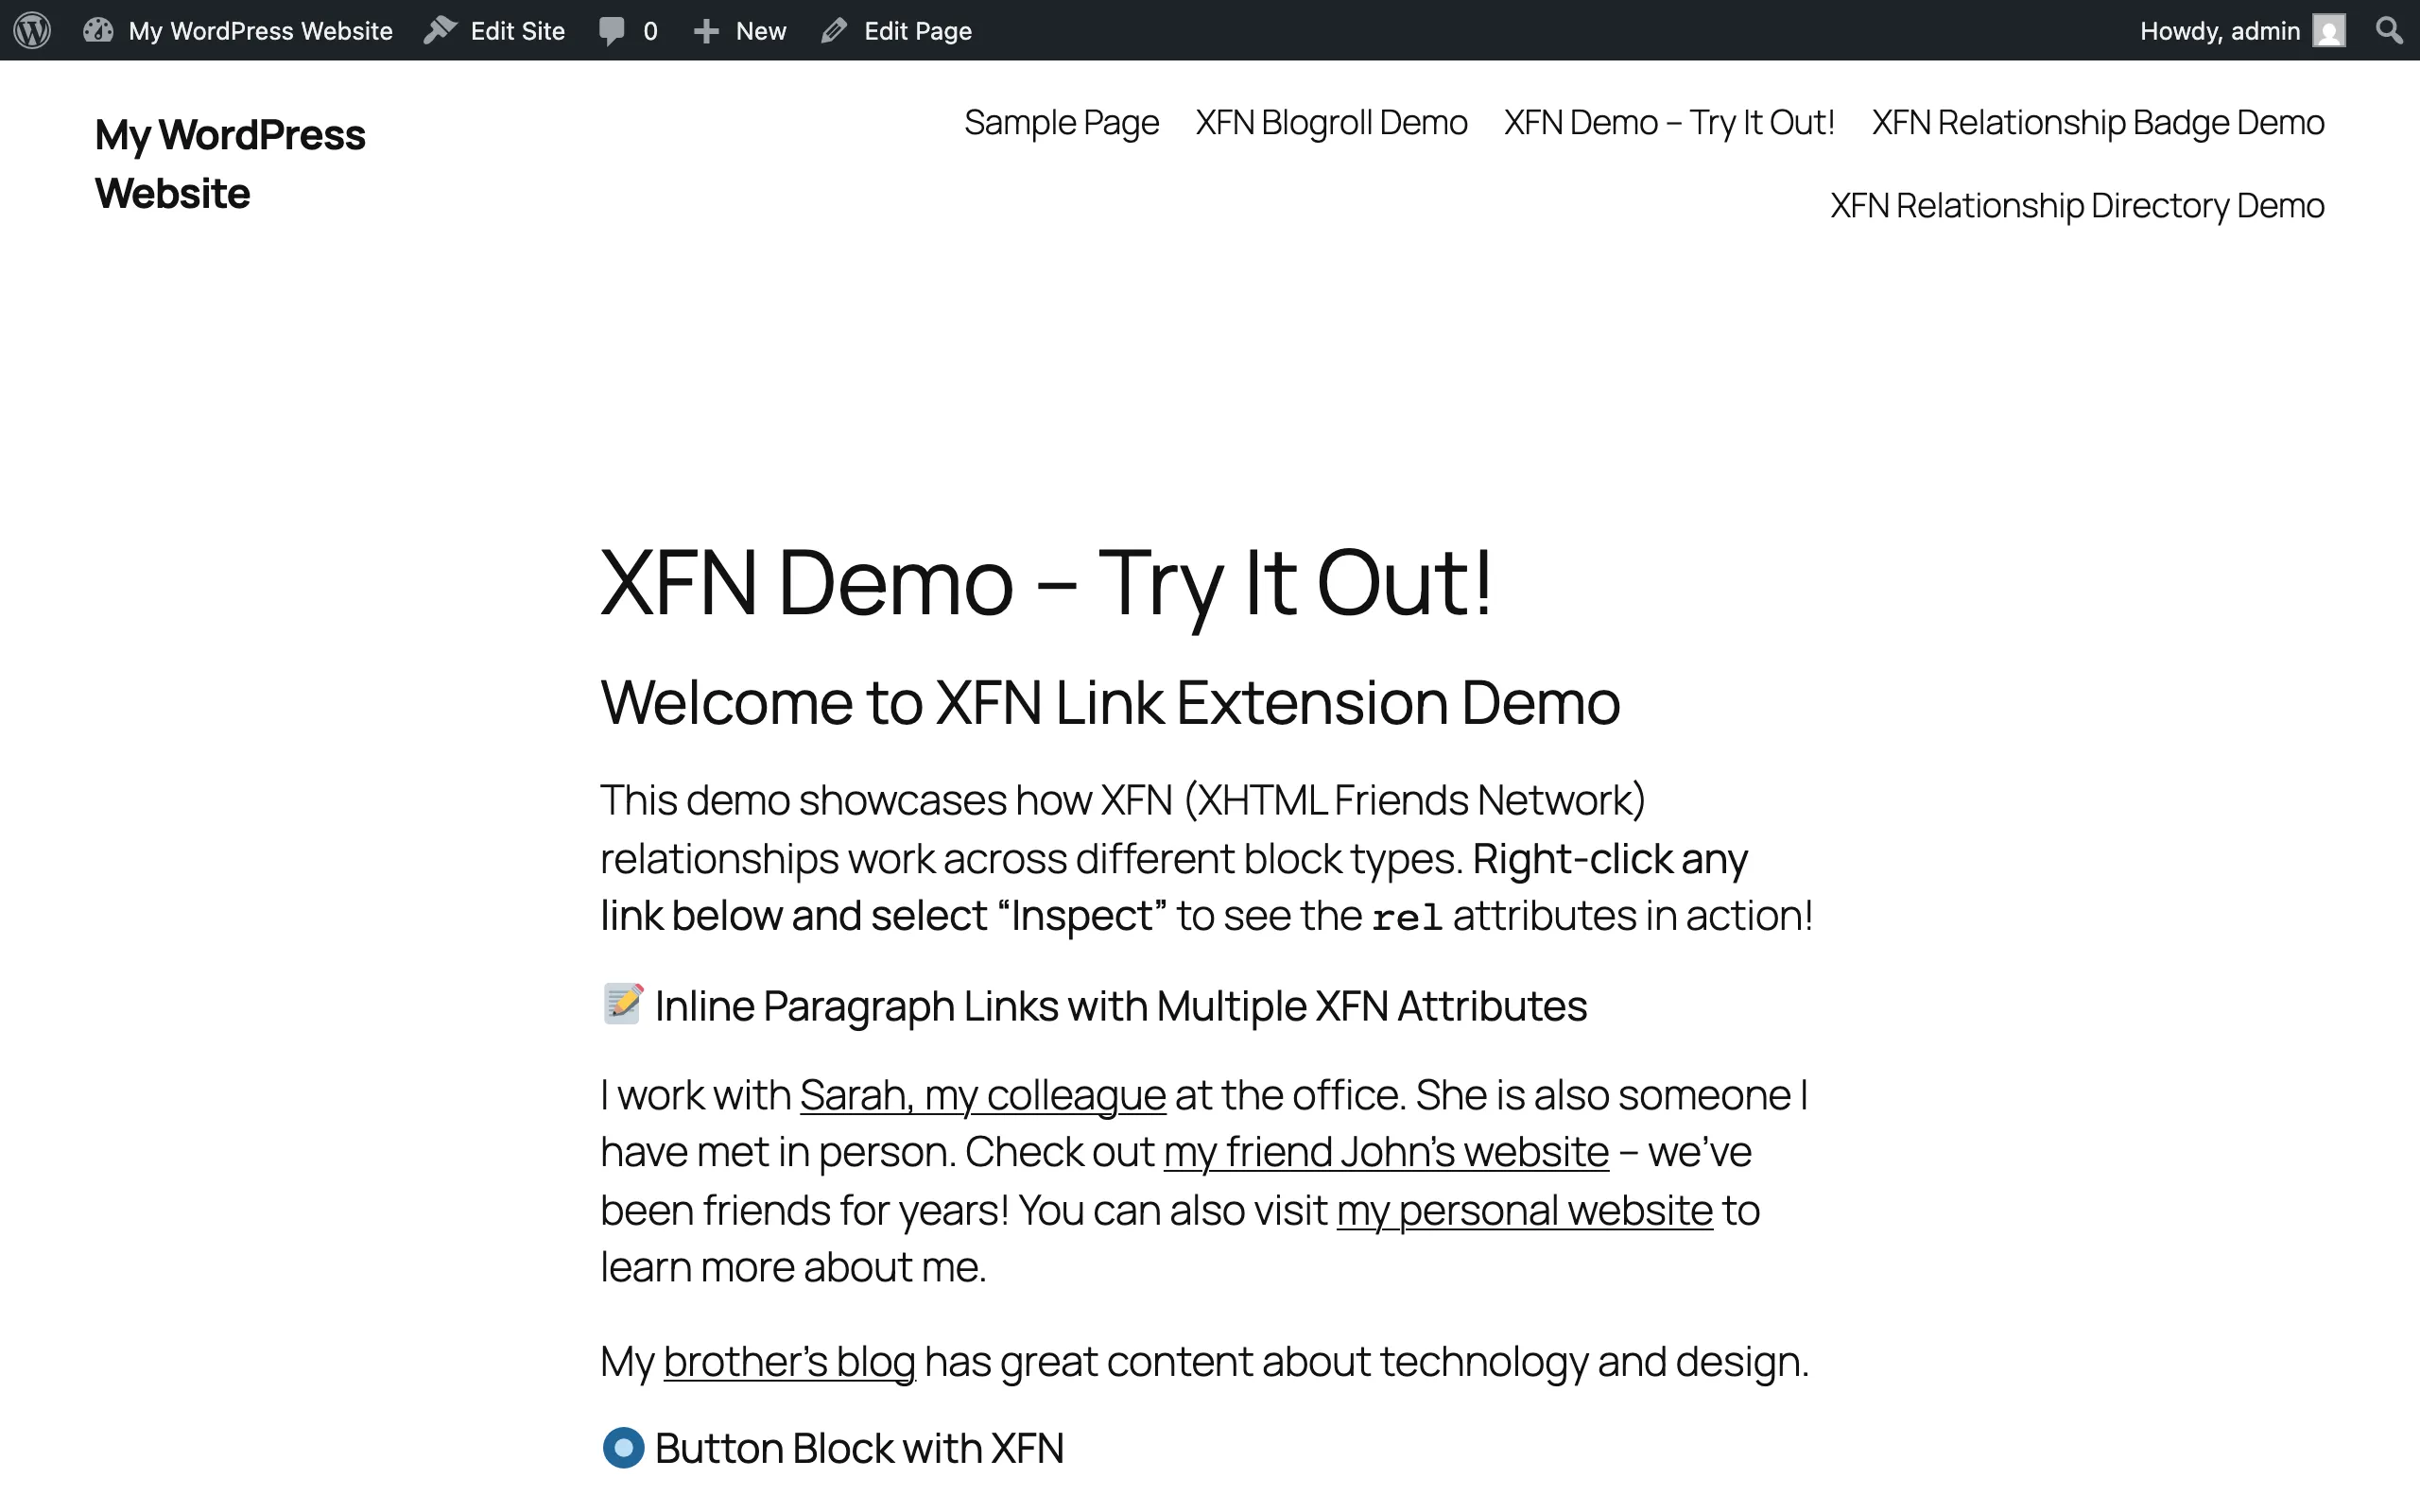Screen dimensions: 2420x1512
Task: Open XFN Relationship Badge Demo nav link
Action: 2098,122
